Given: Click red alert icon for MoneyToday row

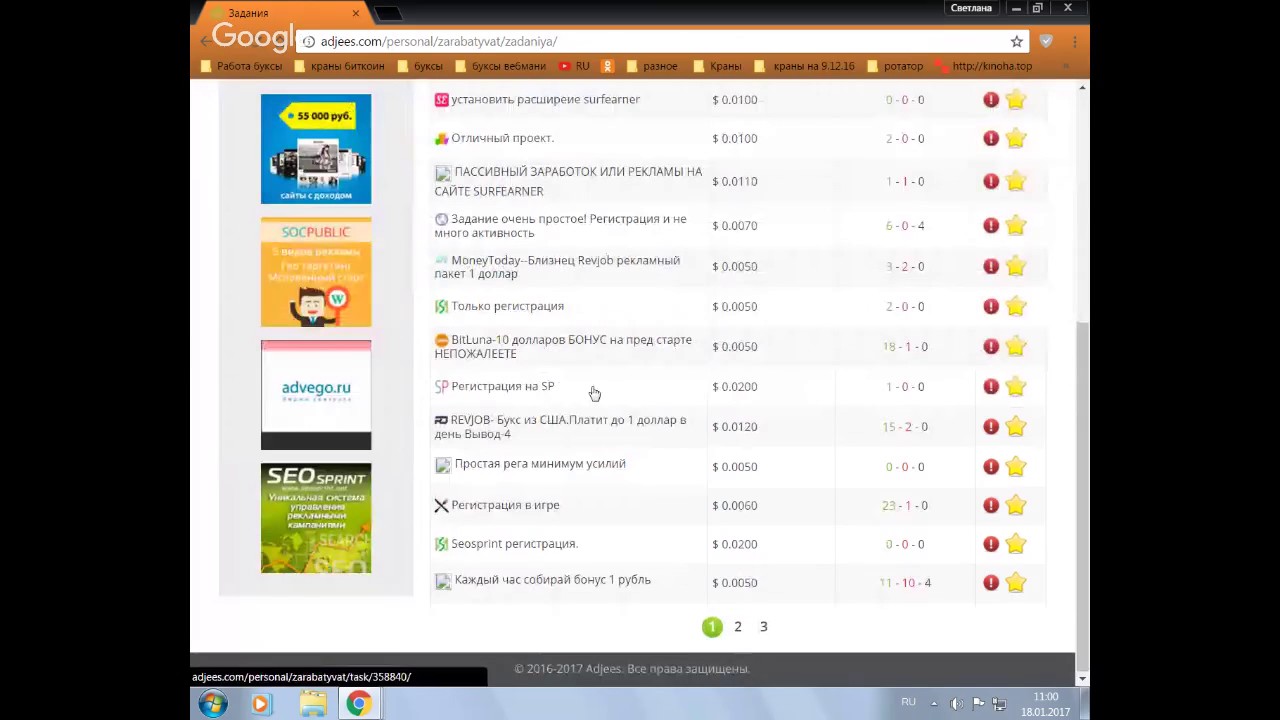Looking at the screenshot, I should pos(991,266).
